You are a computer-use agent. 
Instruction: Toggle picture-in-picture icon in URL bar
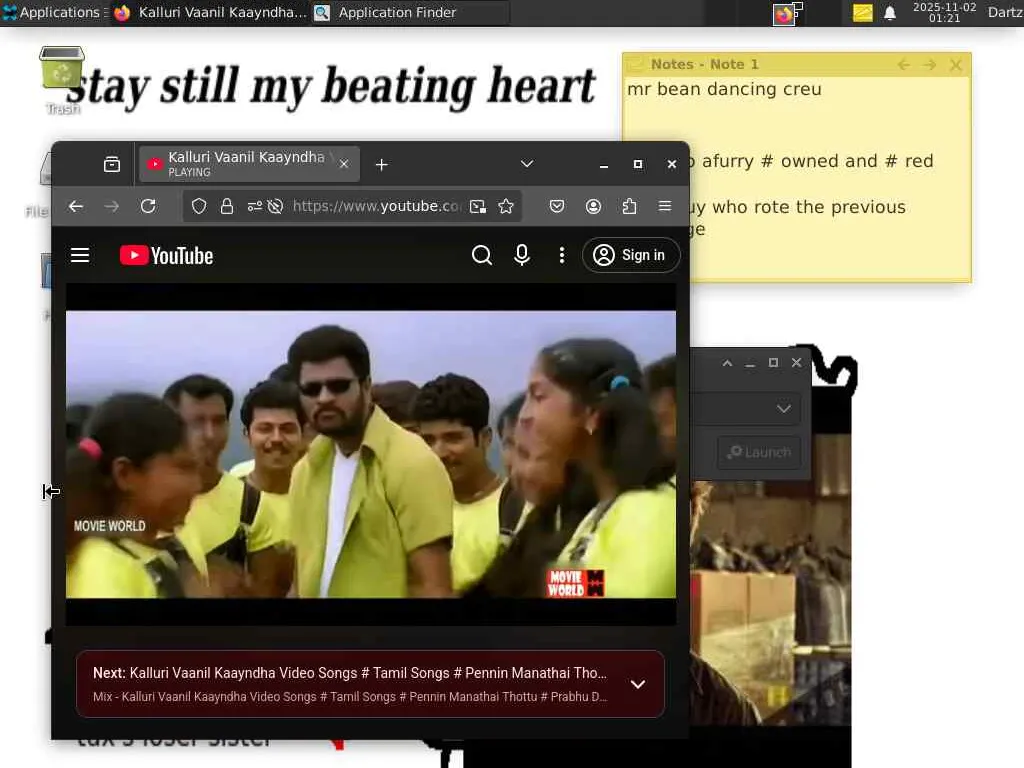click(x=478, y=206)
